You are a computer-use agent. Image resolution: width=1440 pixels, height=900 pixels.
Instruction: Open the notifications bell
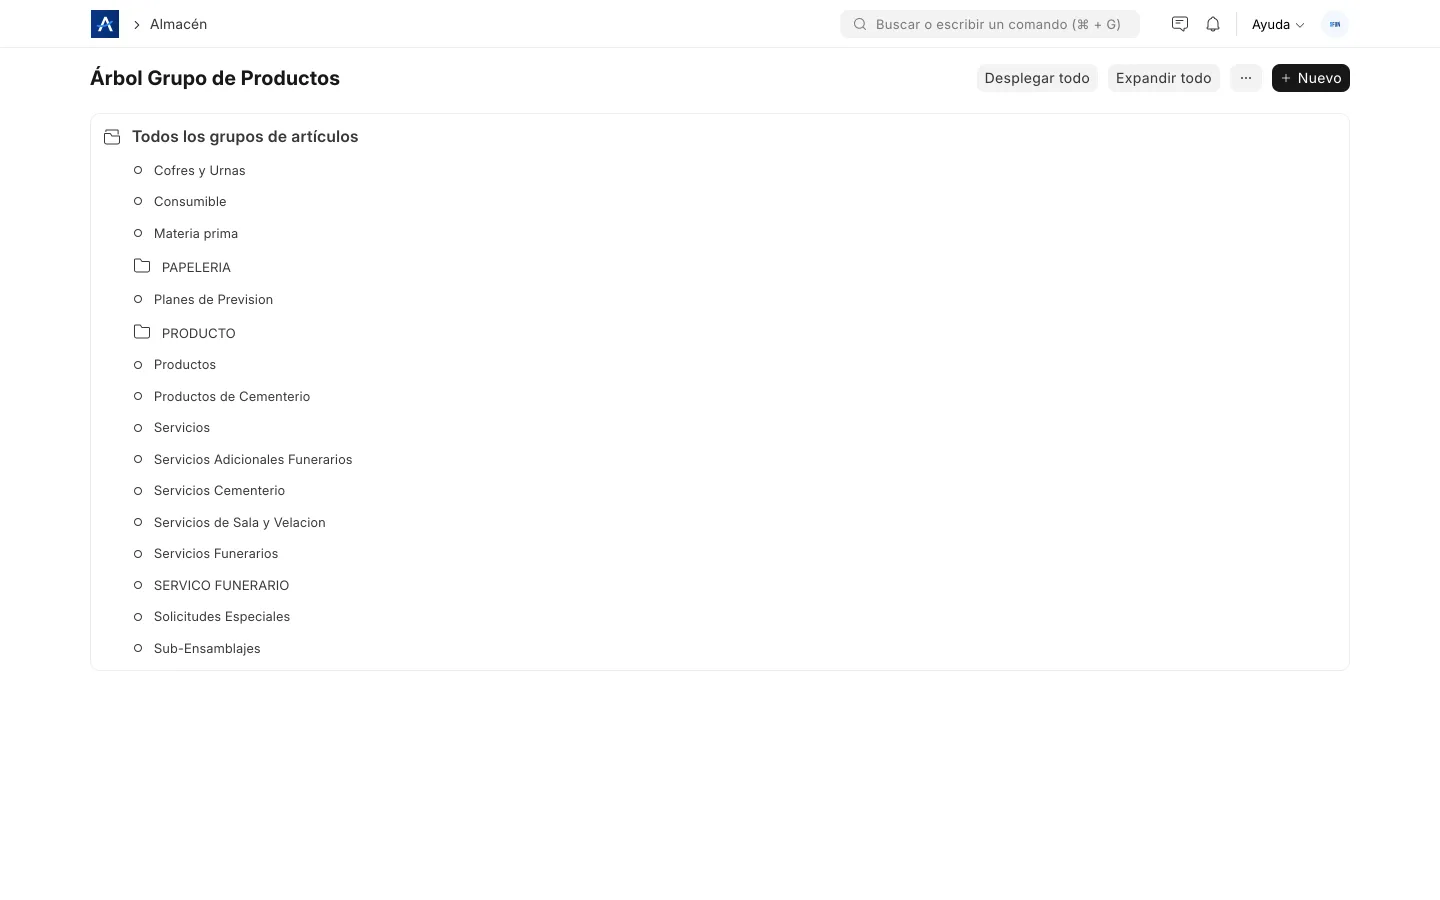pos(1213,24)
